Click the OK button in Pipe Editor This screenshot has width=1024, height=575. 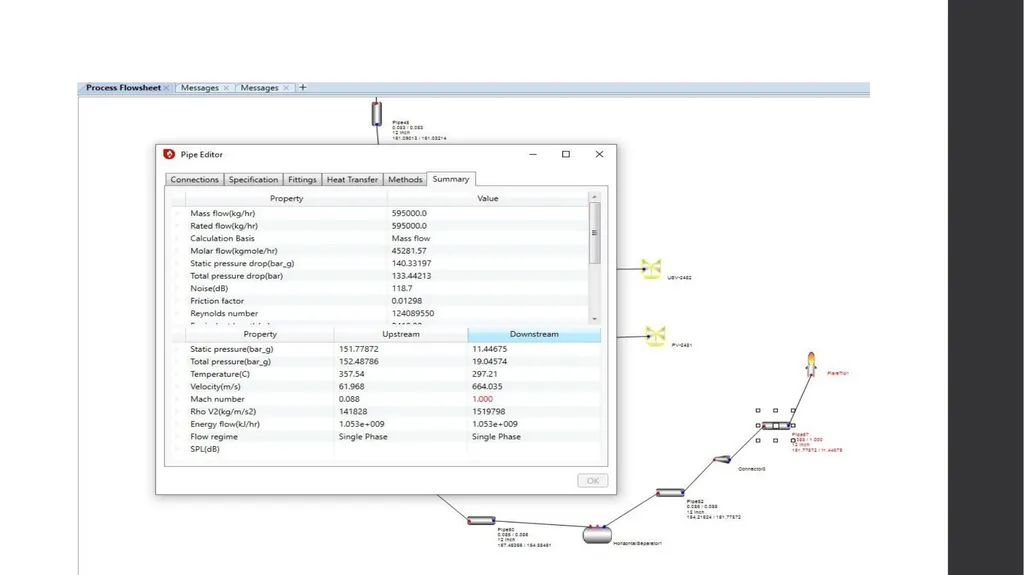tap(592, 480)
